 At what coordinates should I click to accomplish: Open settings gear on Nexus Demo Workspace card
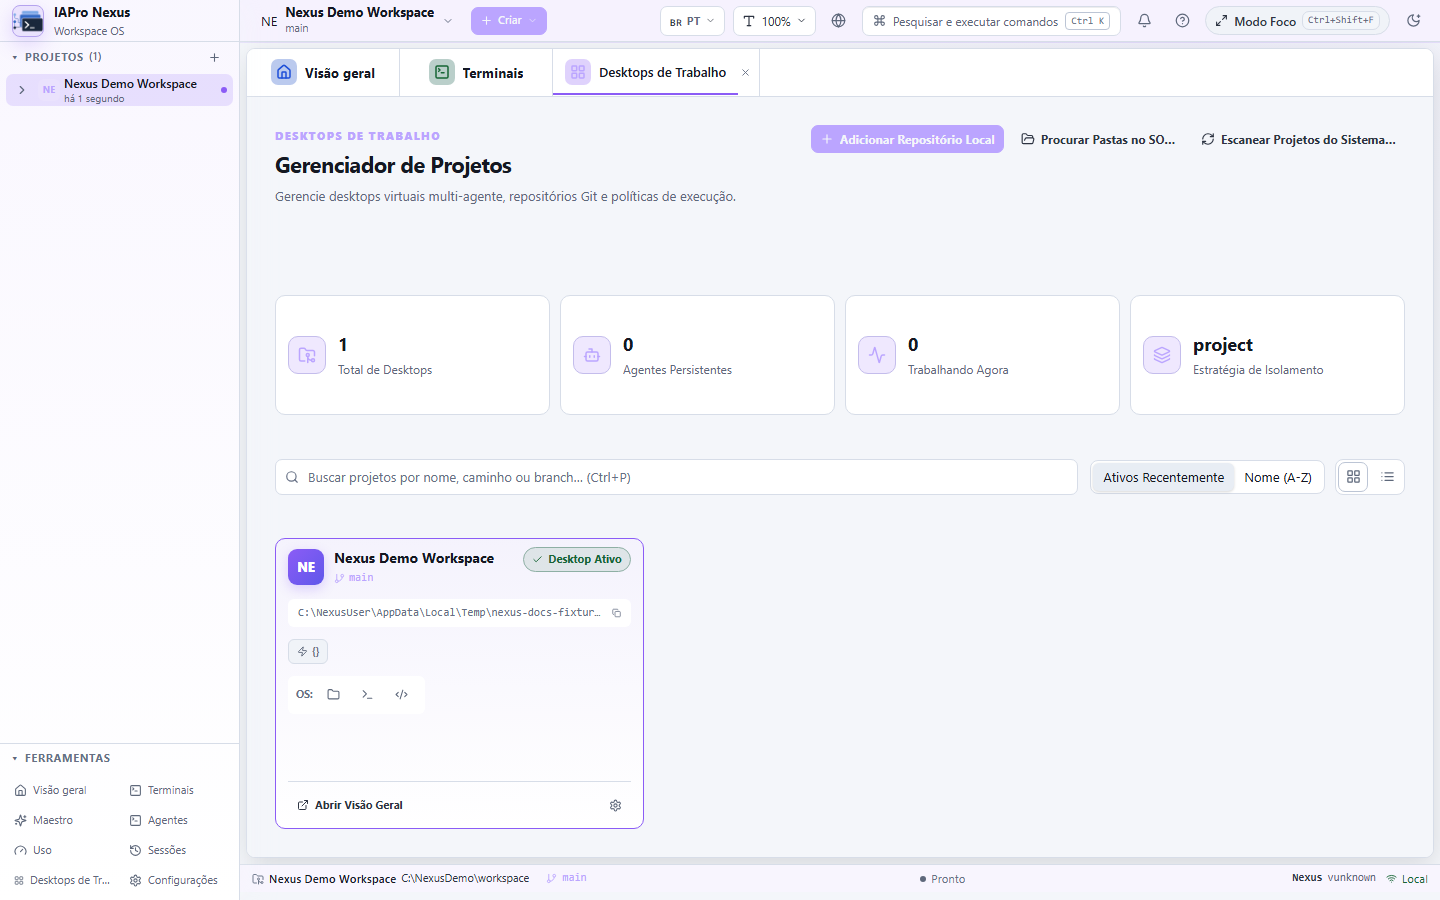click(615, 805)
